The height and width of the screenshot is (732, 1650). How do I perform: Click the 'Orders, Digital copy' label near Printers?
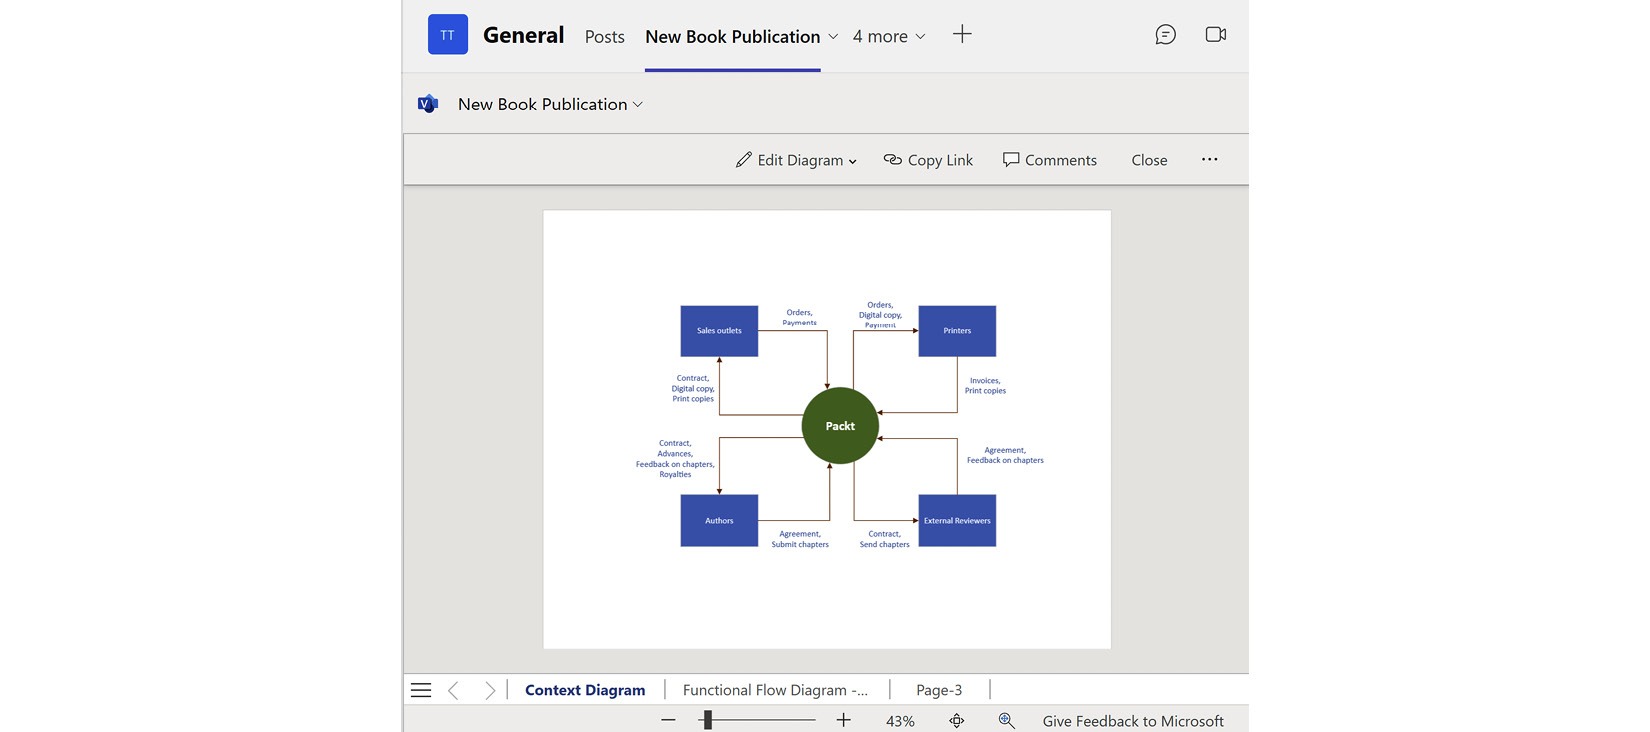tap(880, 314)
